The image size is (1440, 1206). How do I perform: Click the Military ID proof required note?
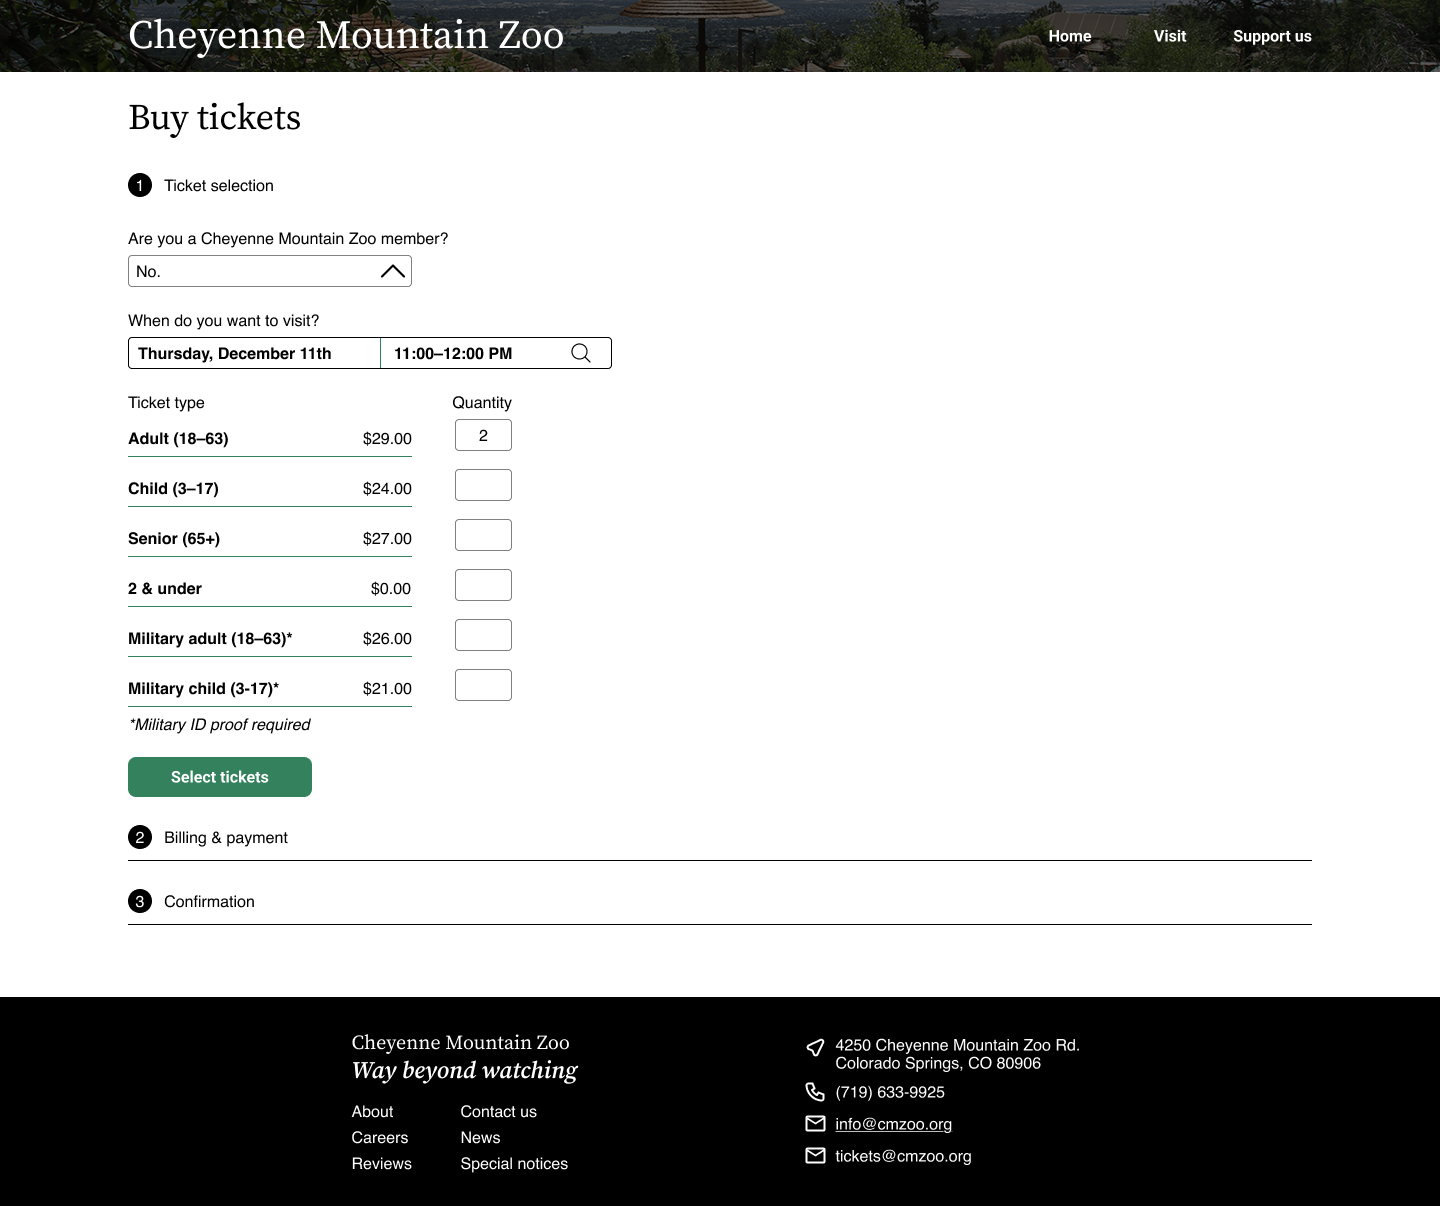point(220,725)
